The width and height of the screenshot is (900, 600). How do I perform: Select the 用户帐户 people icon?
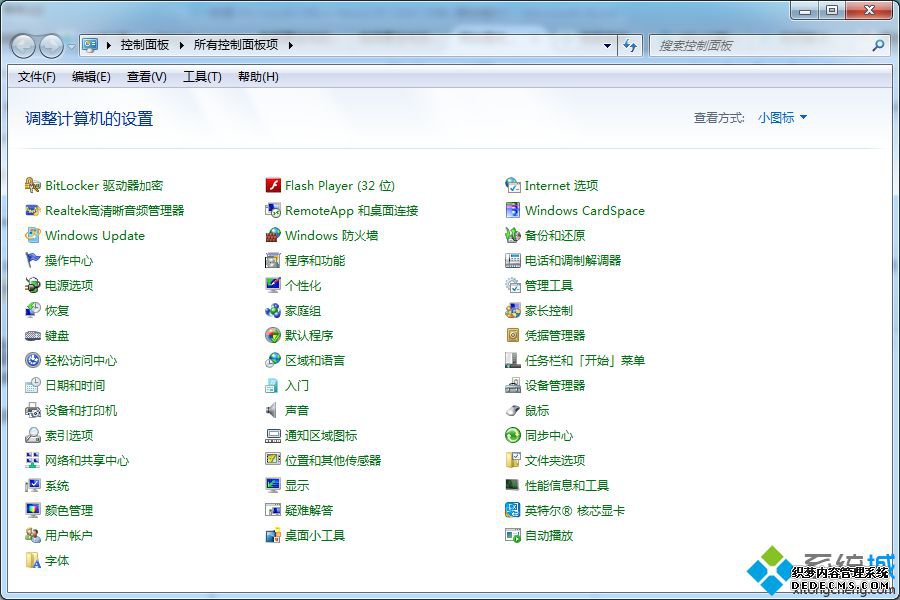click(33, 536)
